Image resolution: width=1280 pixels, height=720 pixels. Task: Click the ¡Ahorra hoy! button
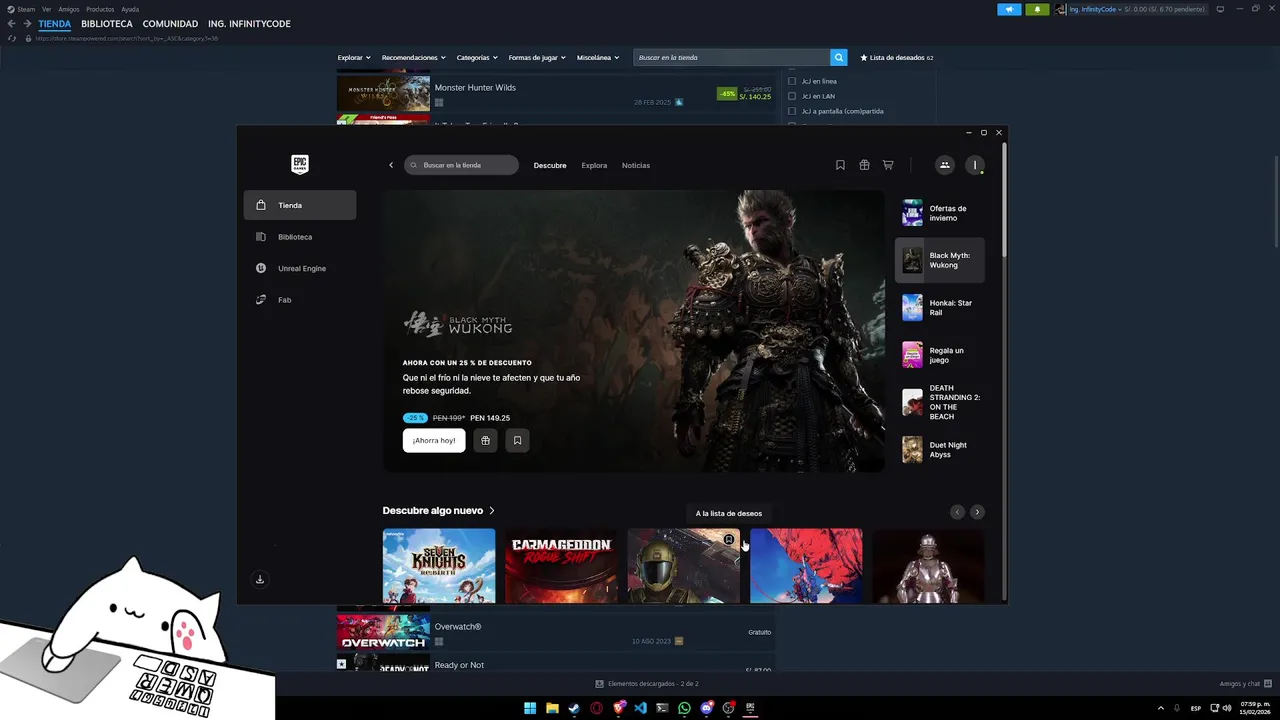(x=434, y=440)
